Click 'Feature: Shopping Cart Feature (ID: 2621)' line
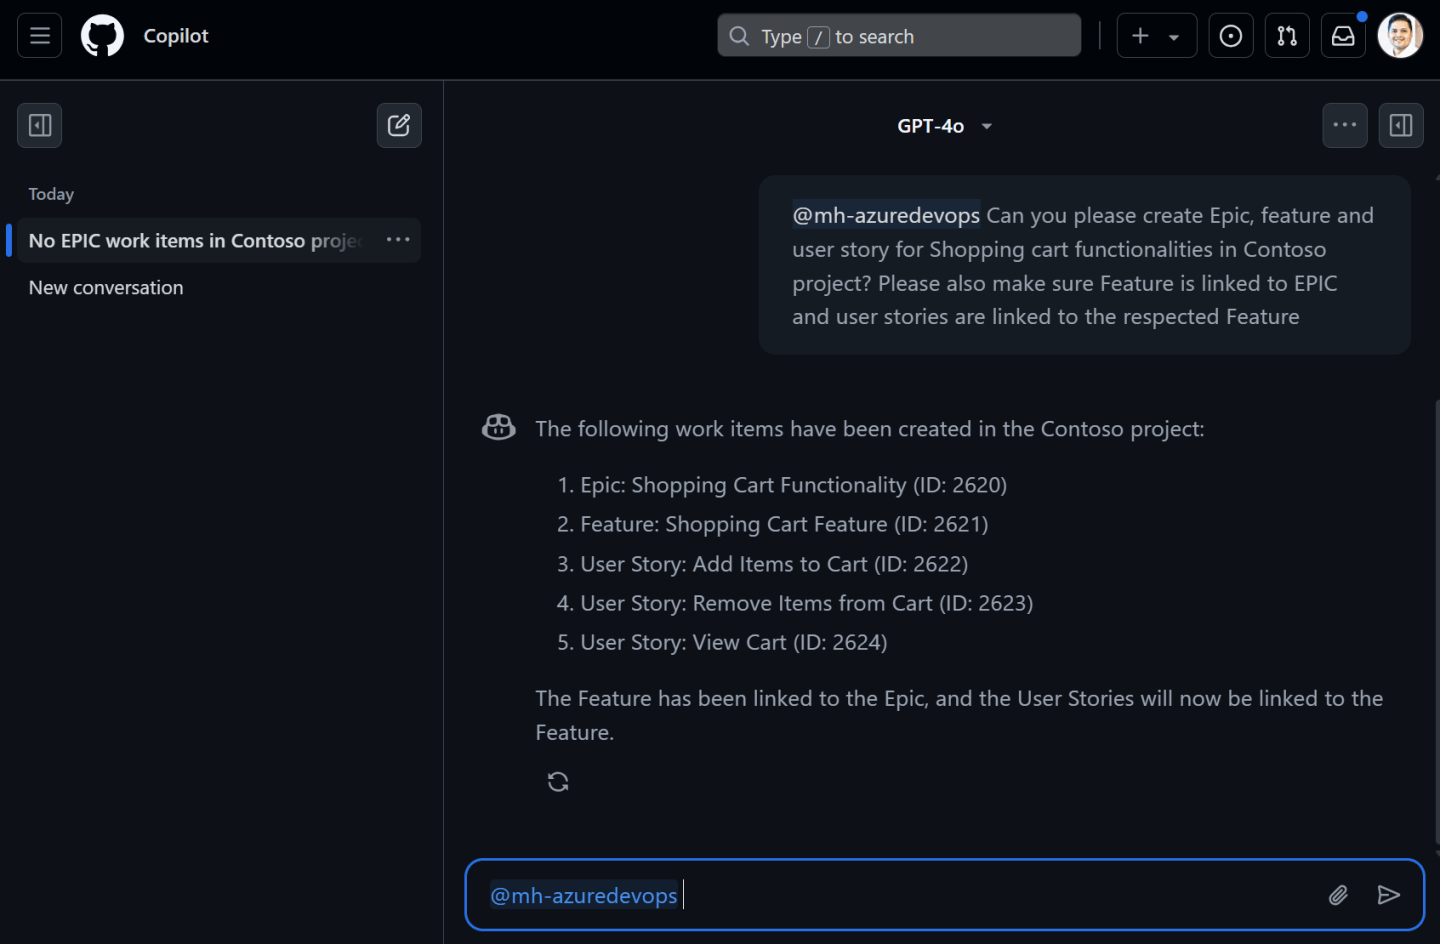Screen dimensions: 1440x944 (x=784, y=524)
